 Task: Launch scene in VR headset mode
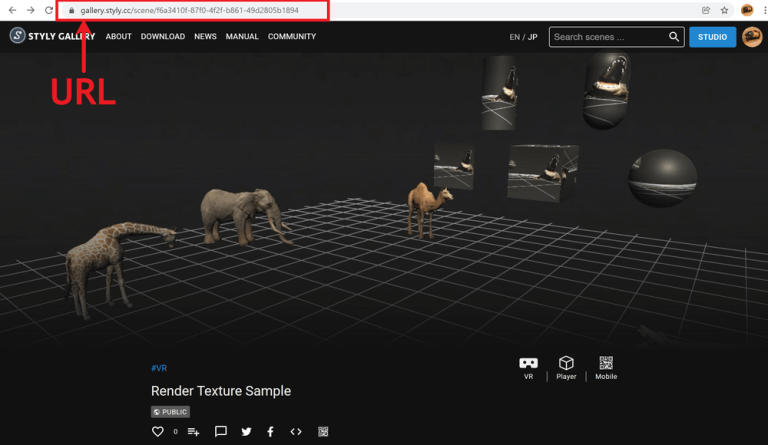528,364
